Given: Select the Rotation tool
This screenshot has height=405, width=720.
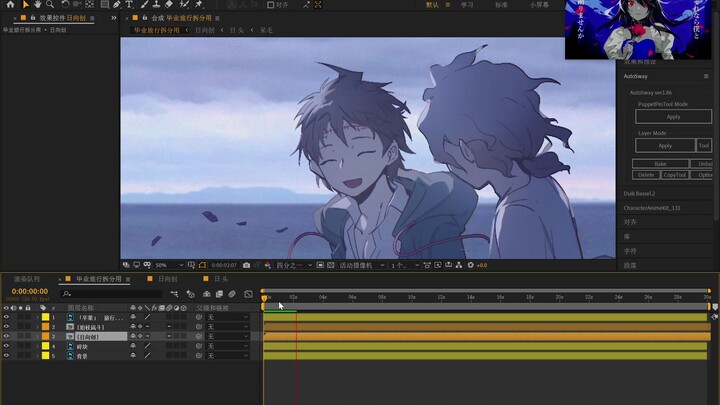Looking at the screenshot, I should pos(65,5).
